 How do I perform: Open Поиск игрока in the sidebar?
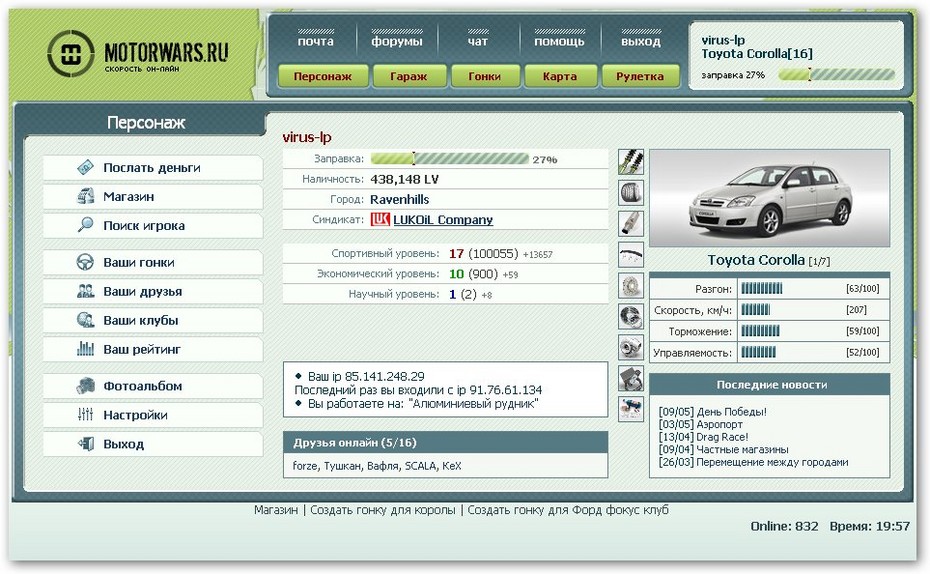coord(152,226)
